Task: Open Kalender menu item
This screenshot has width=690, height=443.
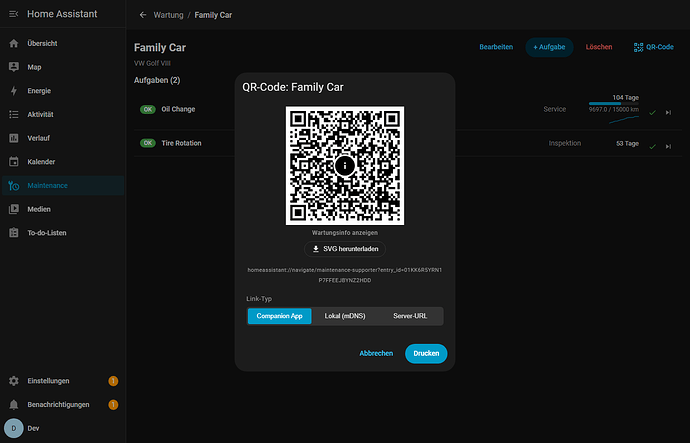Action: pos(63,161)
